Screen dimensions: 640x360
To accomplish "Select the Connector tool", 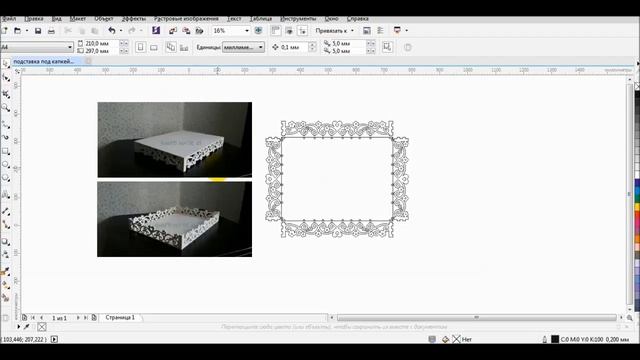I will tap(6, 225).
